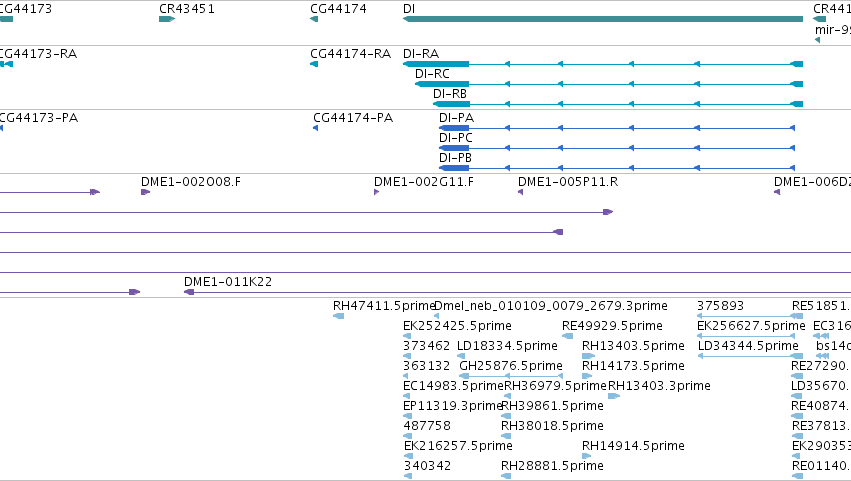Click the CG44174-PA protein label

click(x=353, y=118)
